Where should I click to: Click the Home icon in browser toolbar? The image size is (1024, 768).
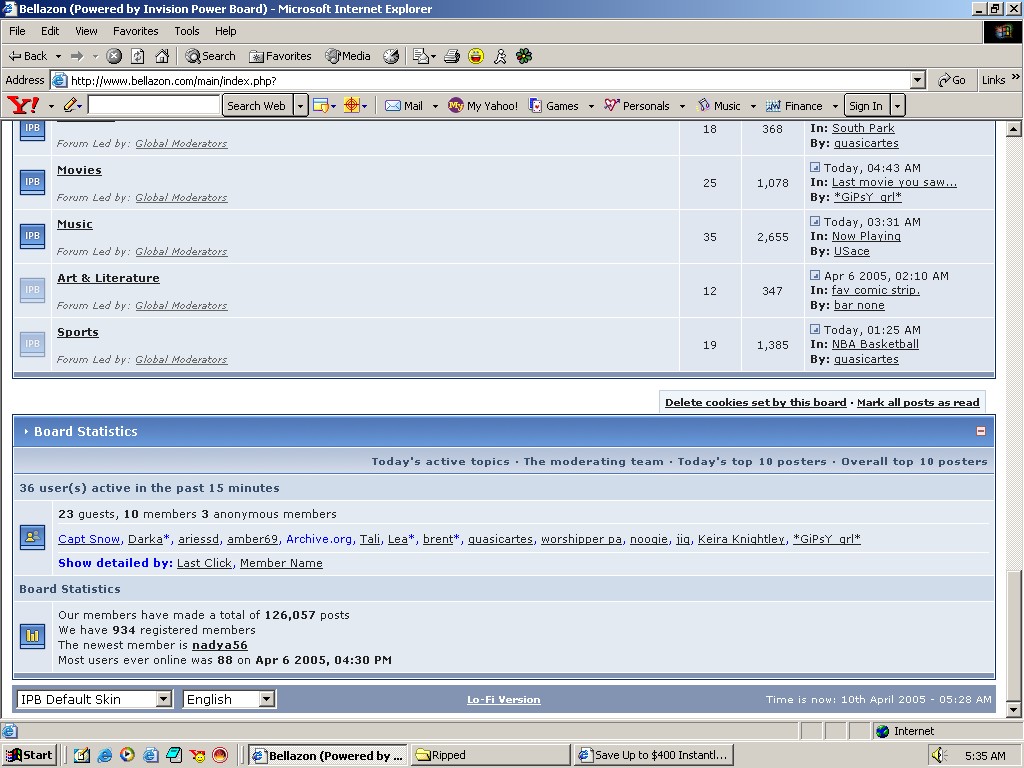162,56
